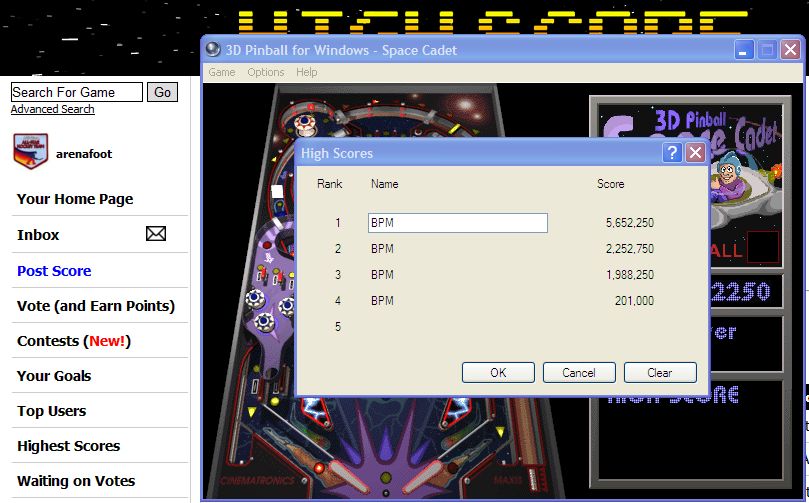Click the Rank column header
The image size is (809, 503).
point(330,184)
